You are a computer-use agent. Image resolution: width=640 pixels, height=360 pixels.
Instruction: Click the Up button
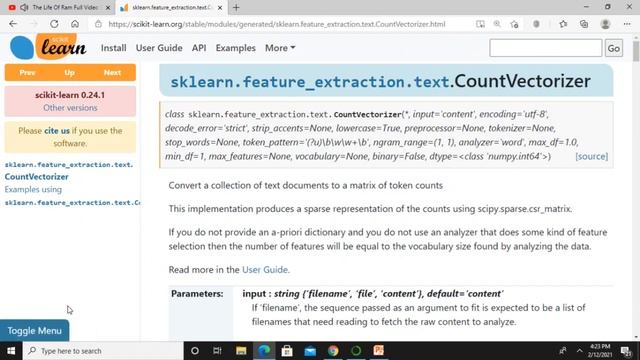click(69, 73)
